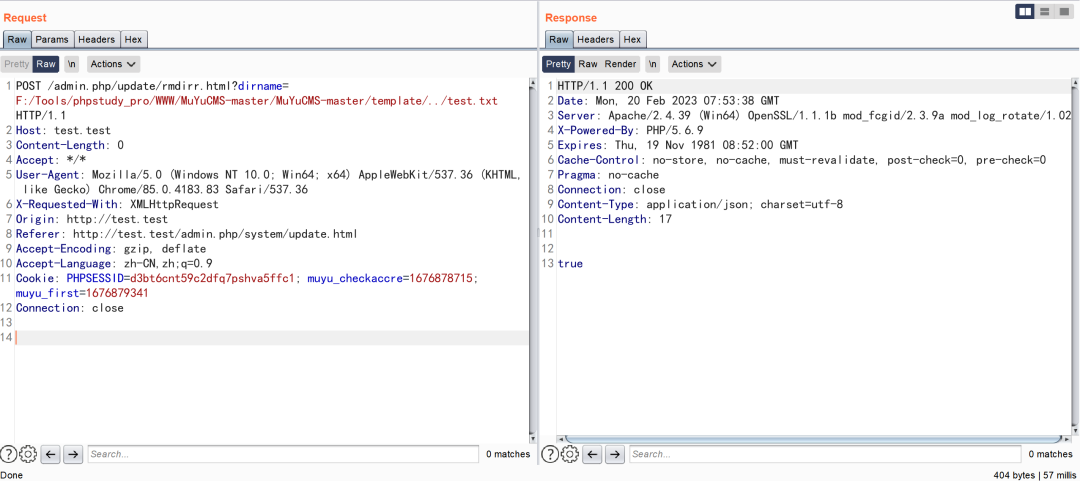Go to previous match in Request search
This screenshot has width=1080, height=481.
(50, 454)
